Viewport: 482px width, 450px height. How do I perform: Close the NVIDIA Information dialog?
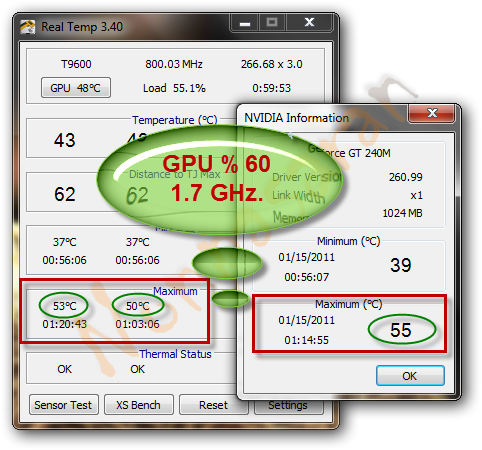pos(432,113)
